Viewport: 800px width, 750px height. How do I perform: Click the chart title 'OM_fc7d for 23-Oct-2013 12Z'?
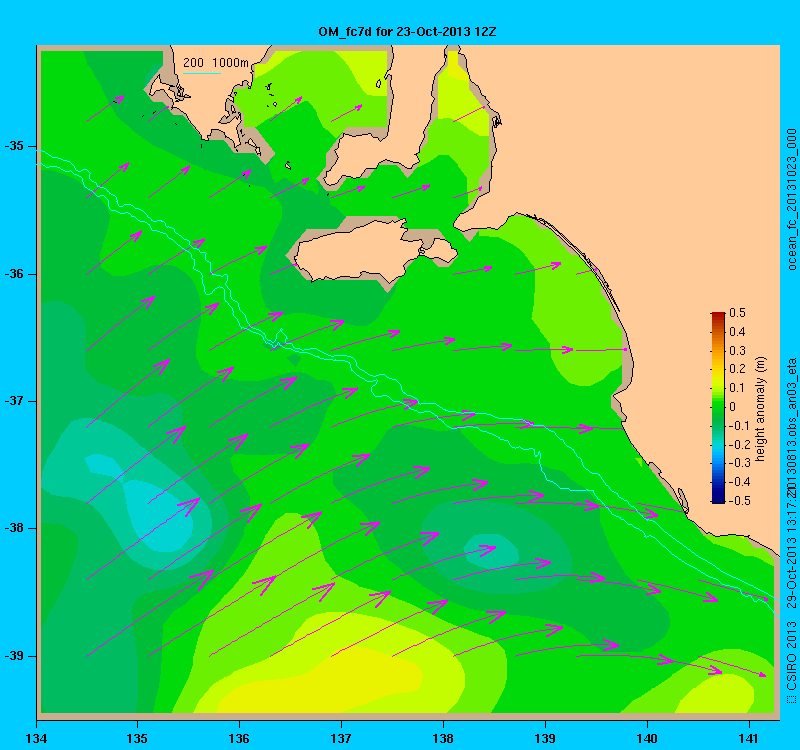coord(407,32)
